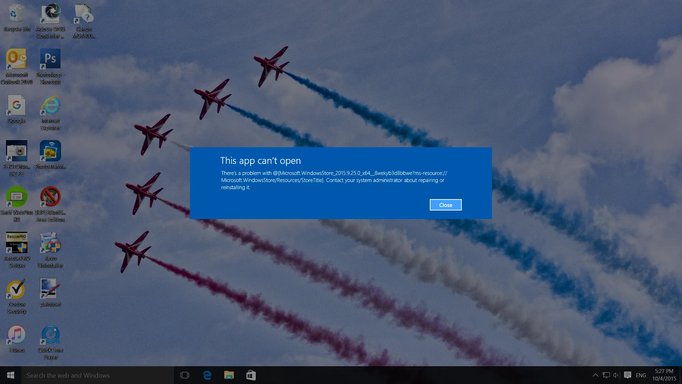Open the taskbar clock showing 5:27 PM
682x384 pixels.
664,375
